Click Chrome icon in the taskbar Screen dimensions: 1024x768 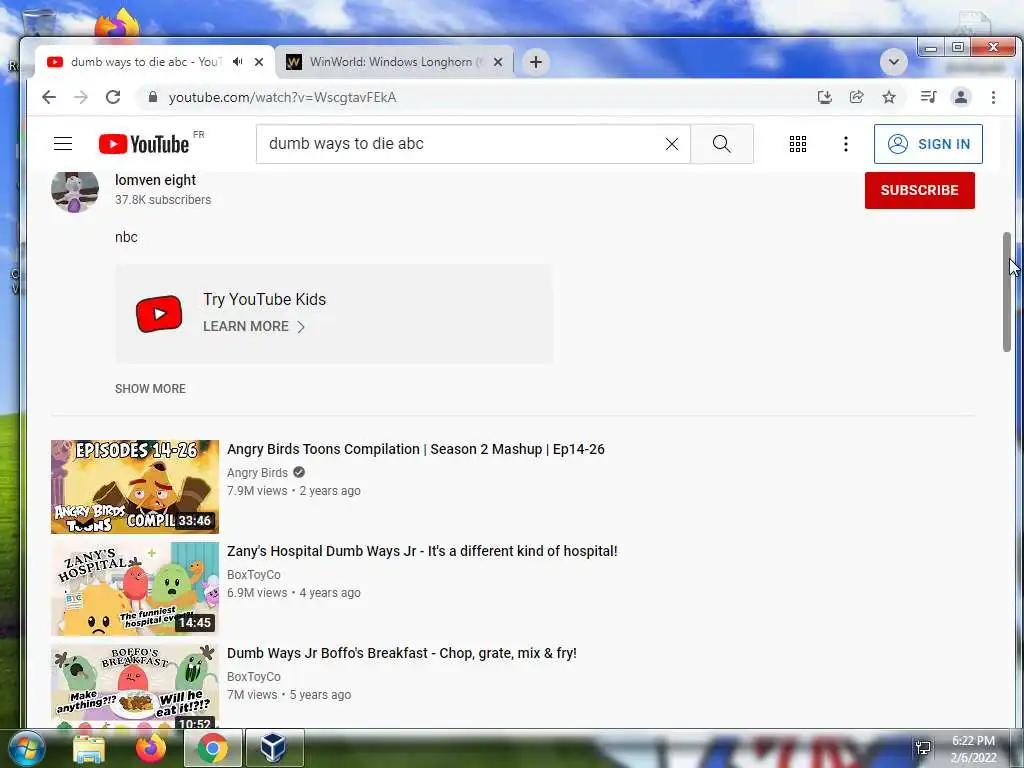[x=213, y=748]
